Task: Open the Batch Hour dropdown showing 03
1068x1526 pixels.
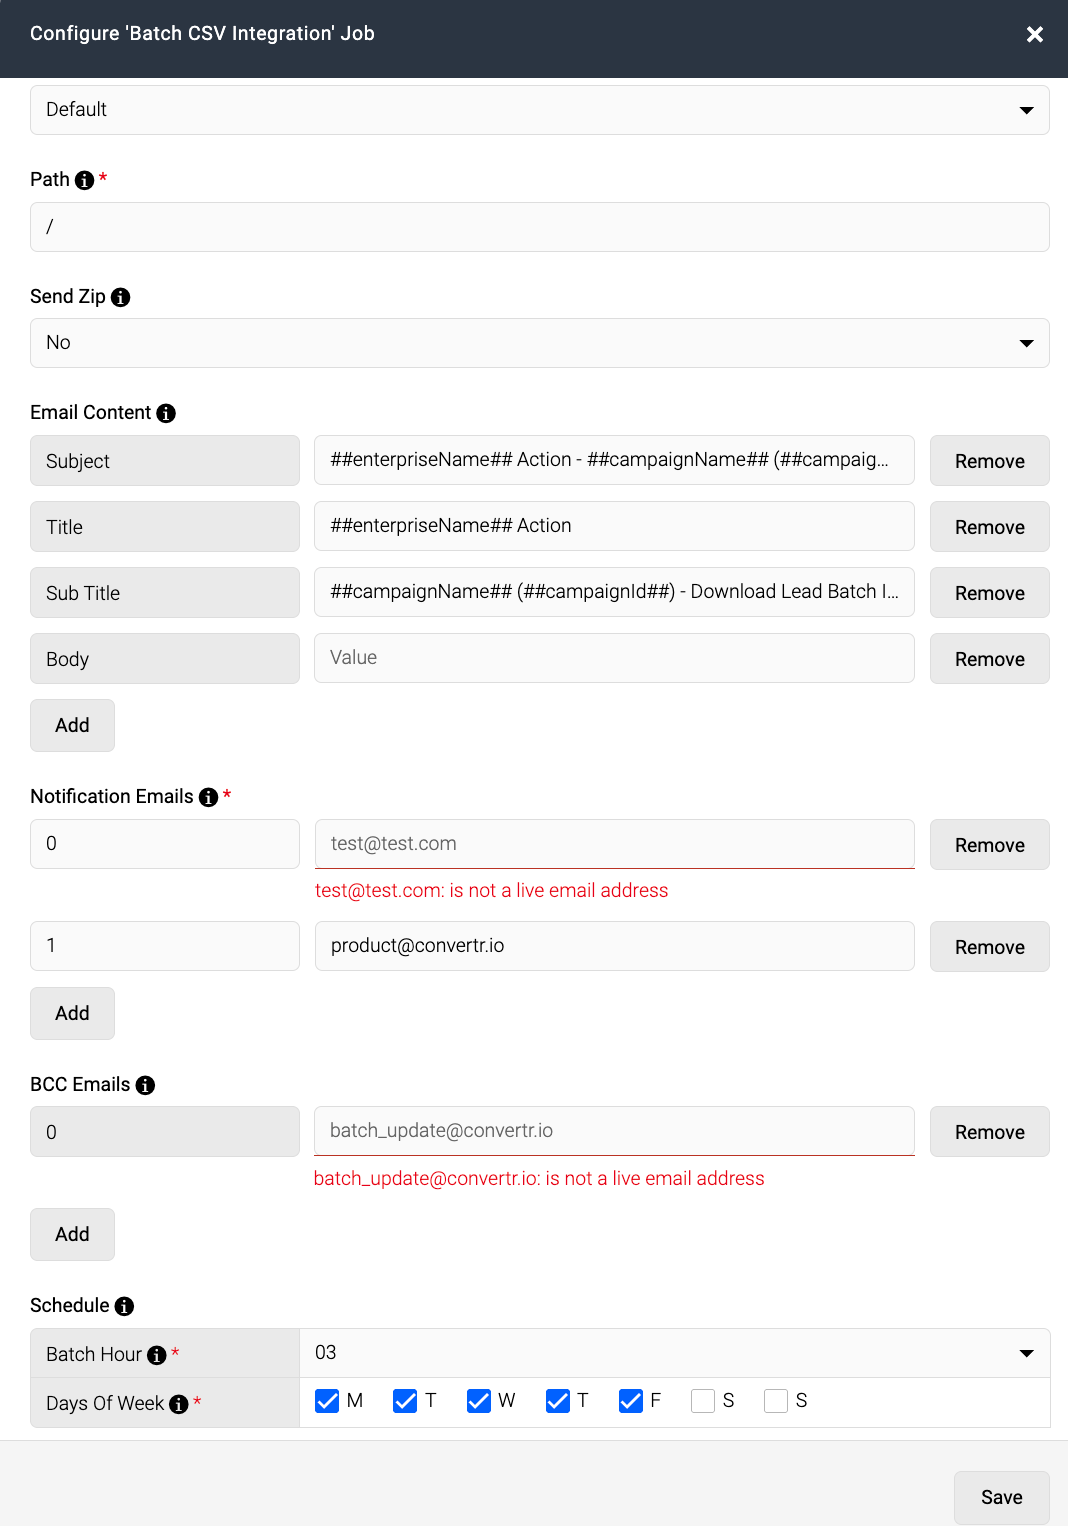Action: (x=675, y=1353)
